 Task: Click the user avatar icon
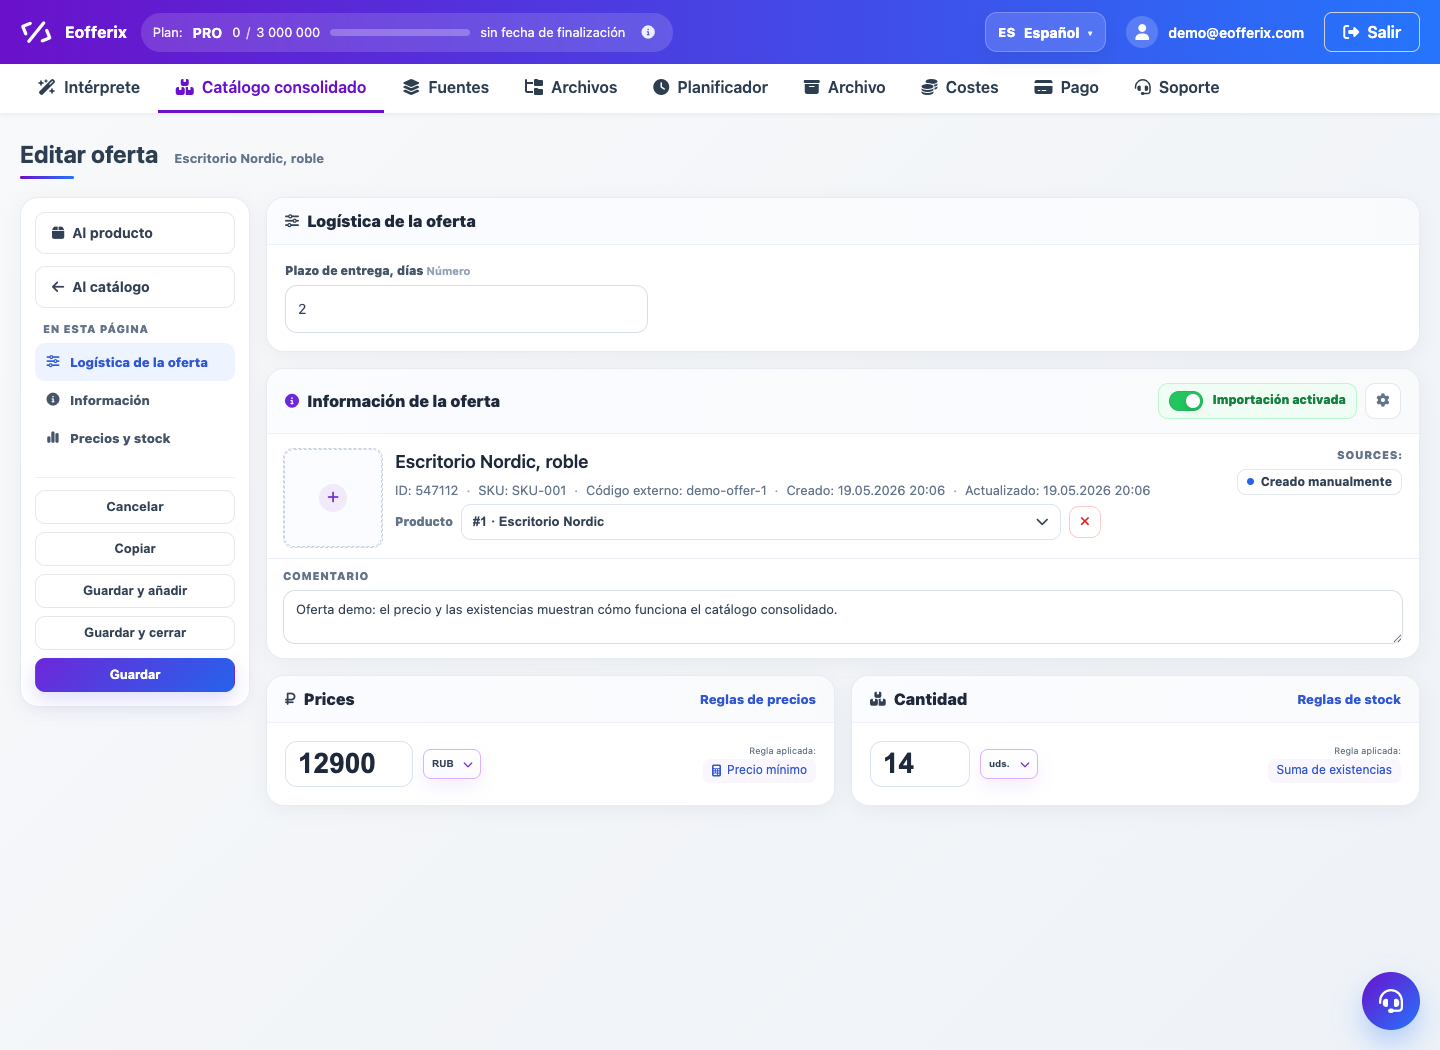(1142, 32)
